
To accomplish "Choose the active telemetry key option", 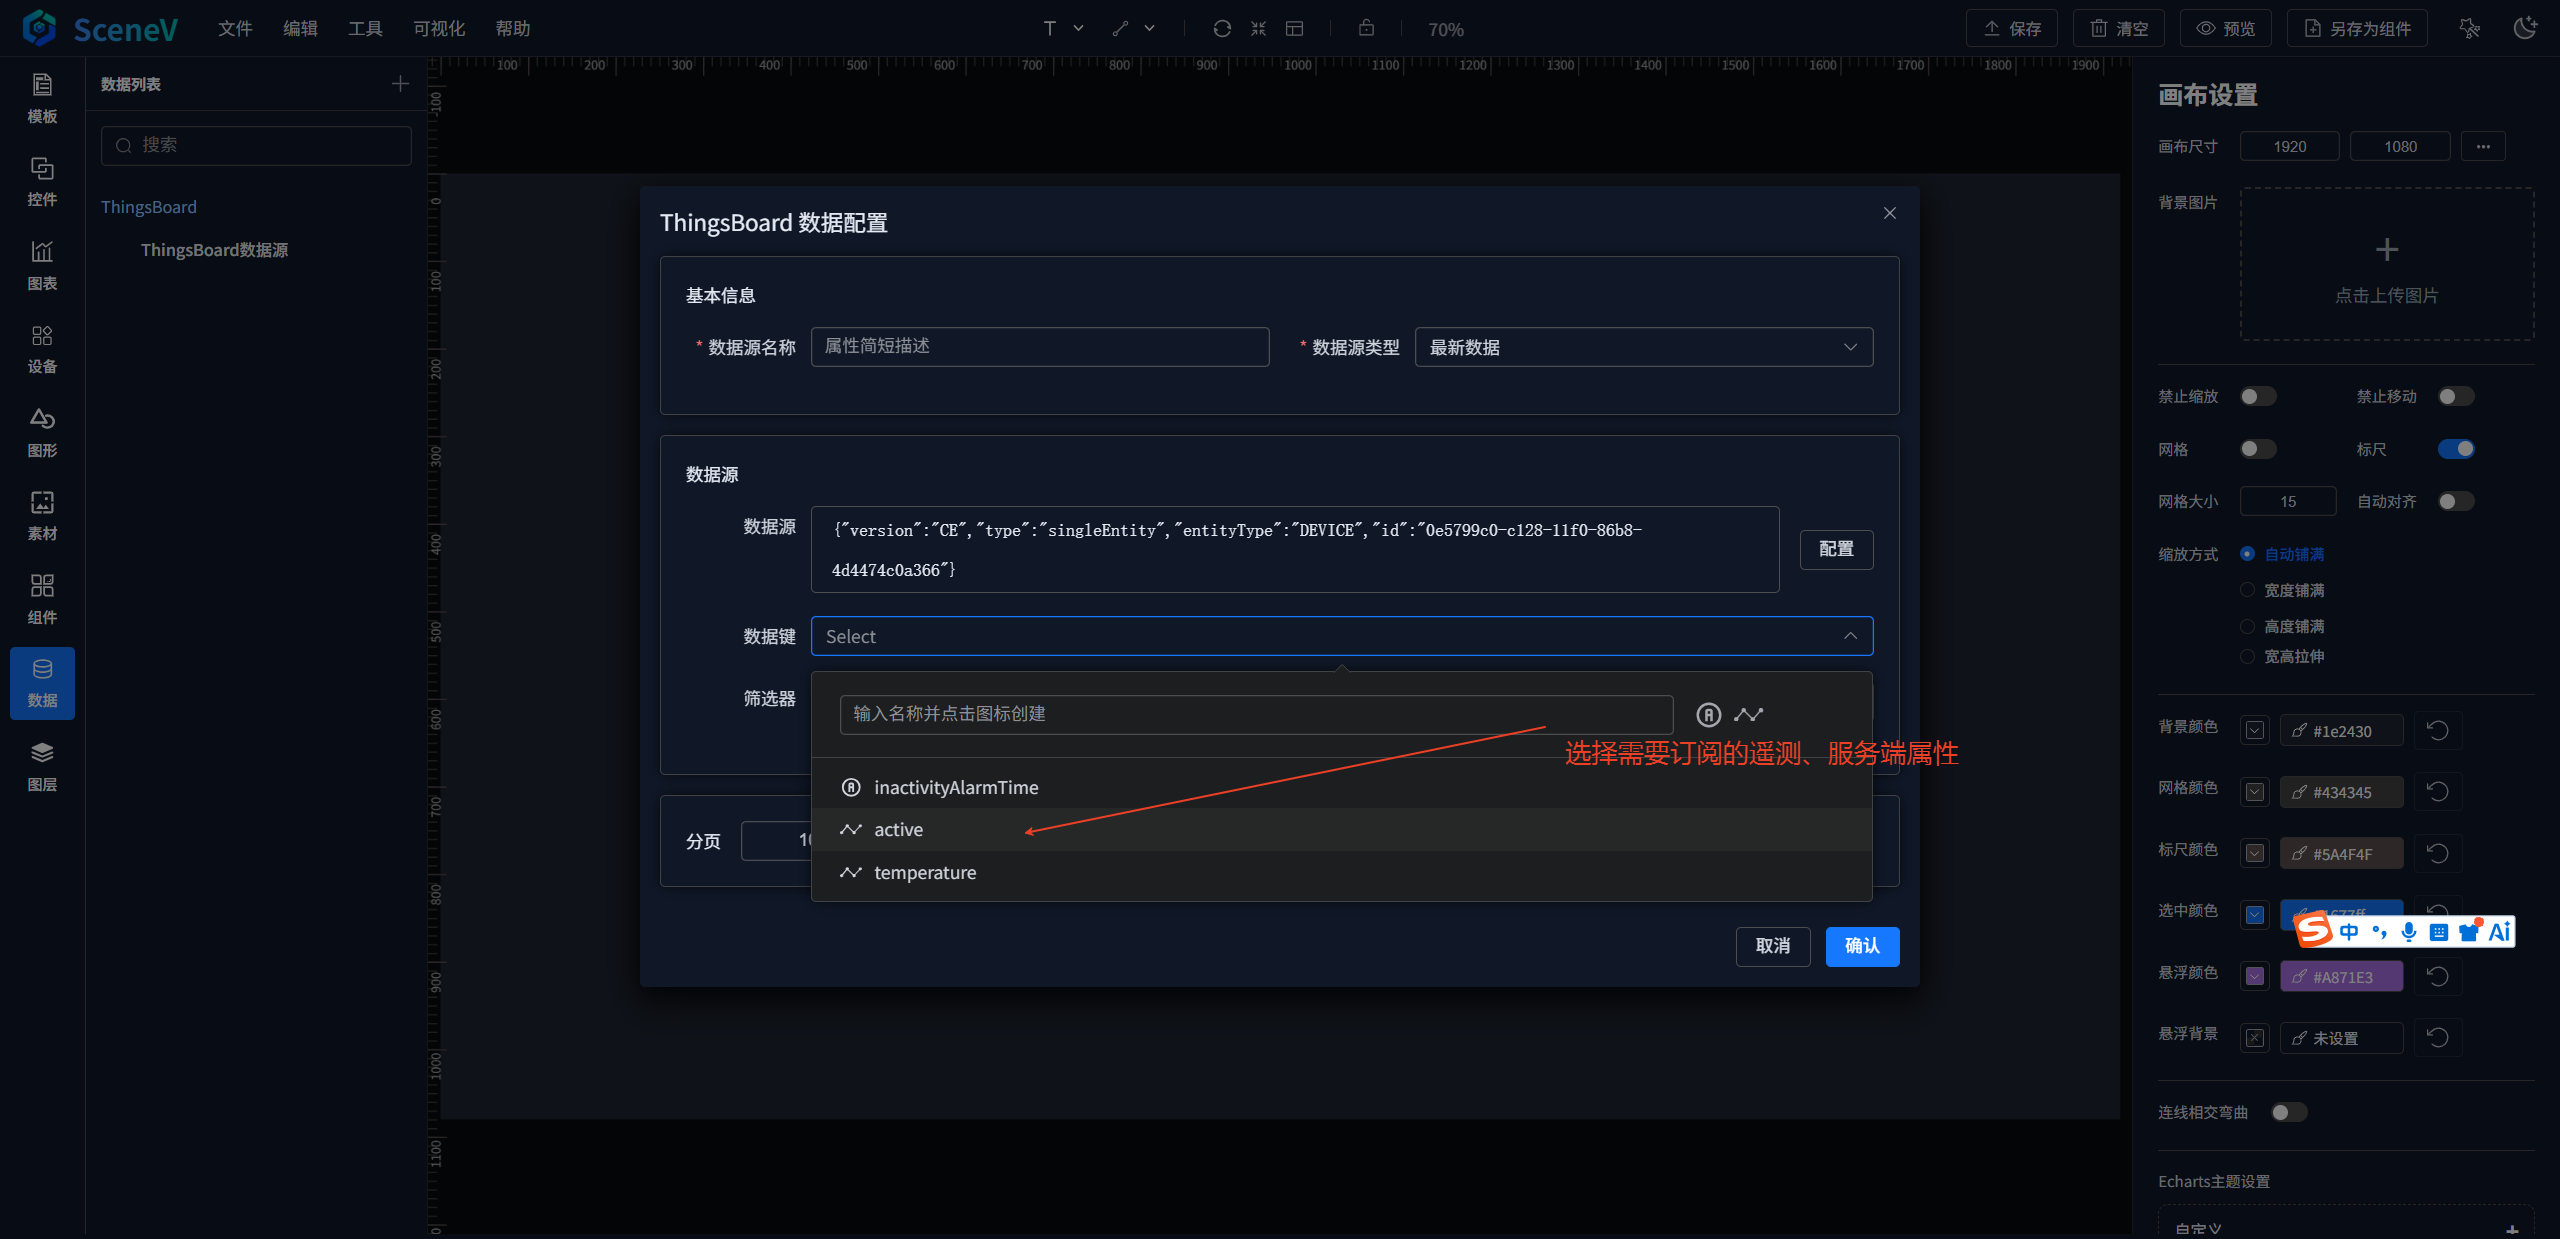I will point(1342,830).
